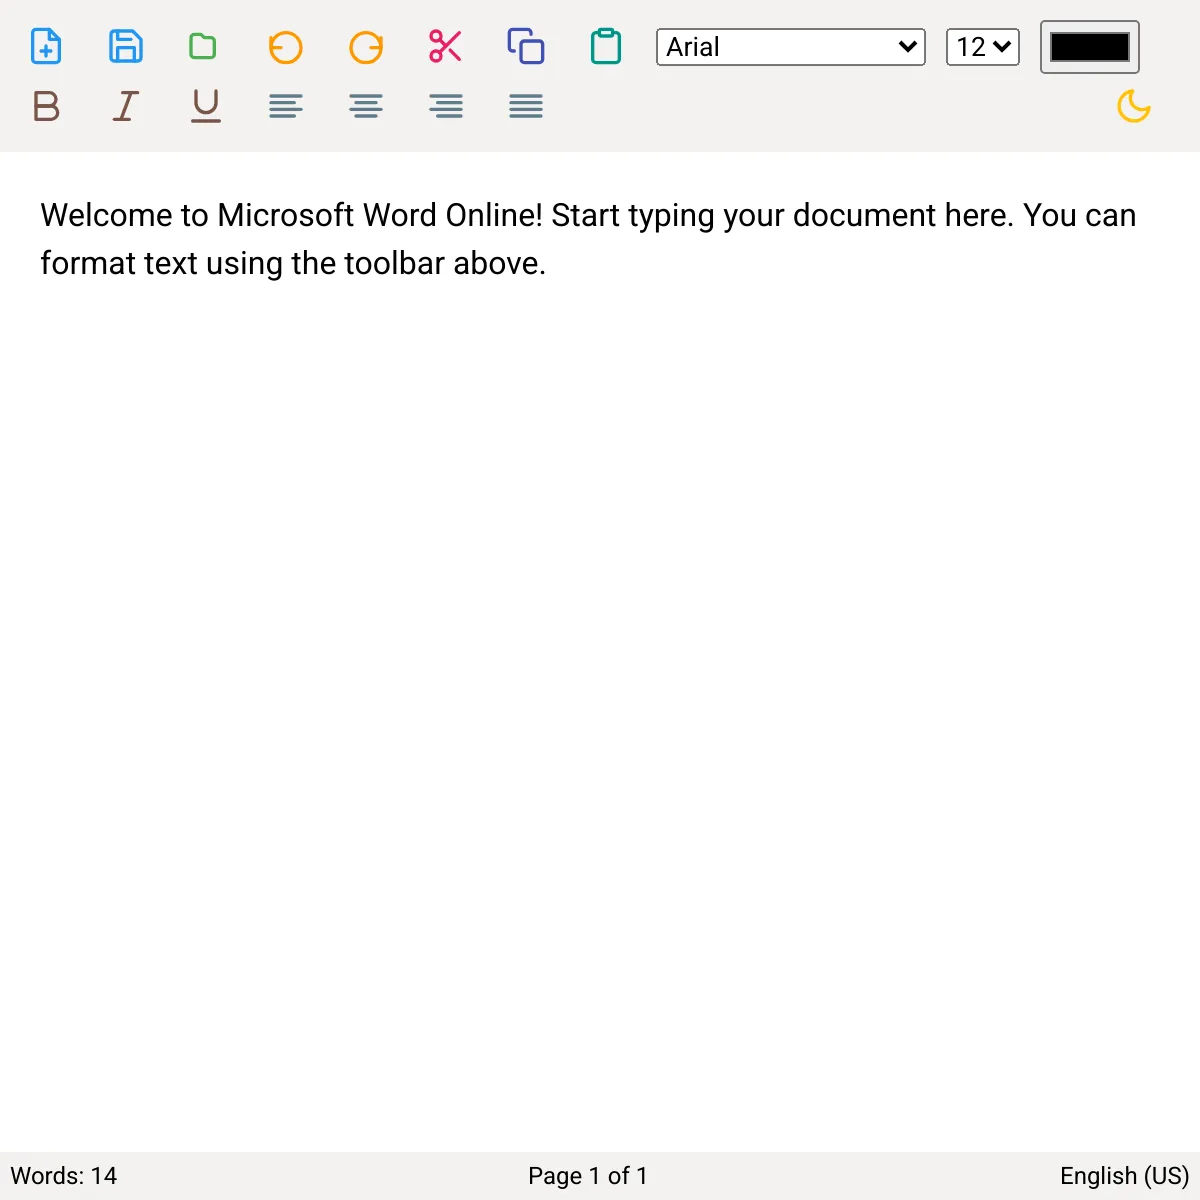
Task: Justify the text alignment
Action: click(526, 106)
